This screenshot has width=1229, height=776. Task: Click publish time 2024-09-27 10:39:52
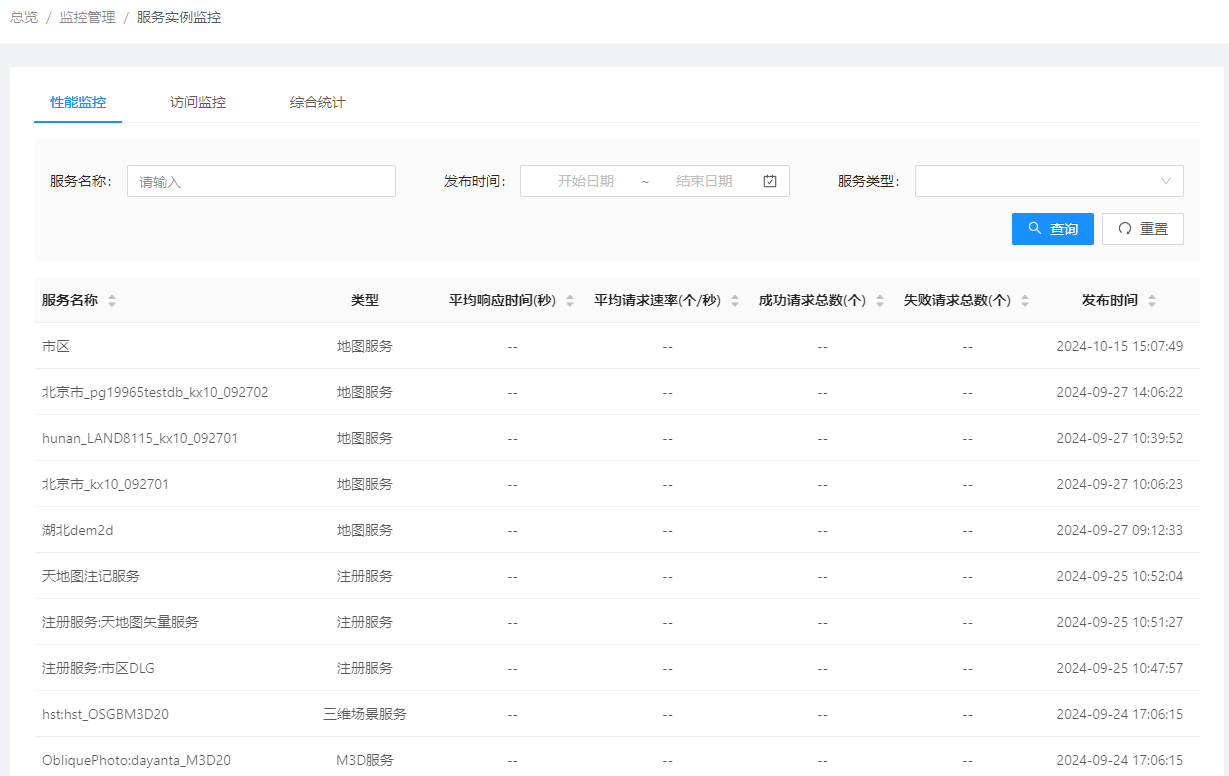pyautogui.click(x=1120, y=438)
